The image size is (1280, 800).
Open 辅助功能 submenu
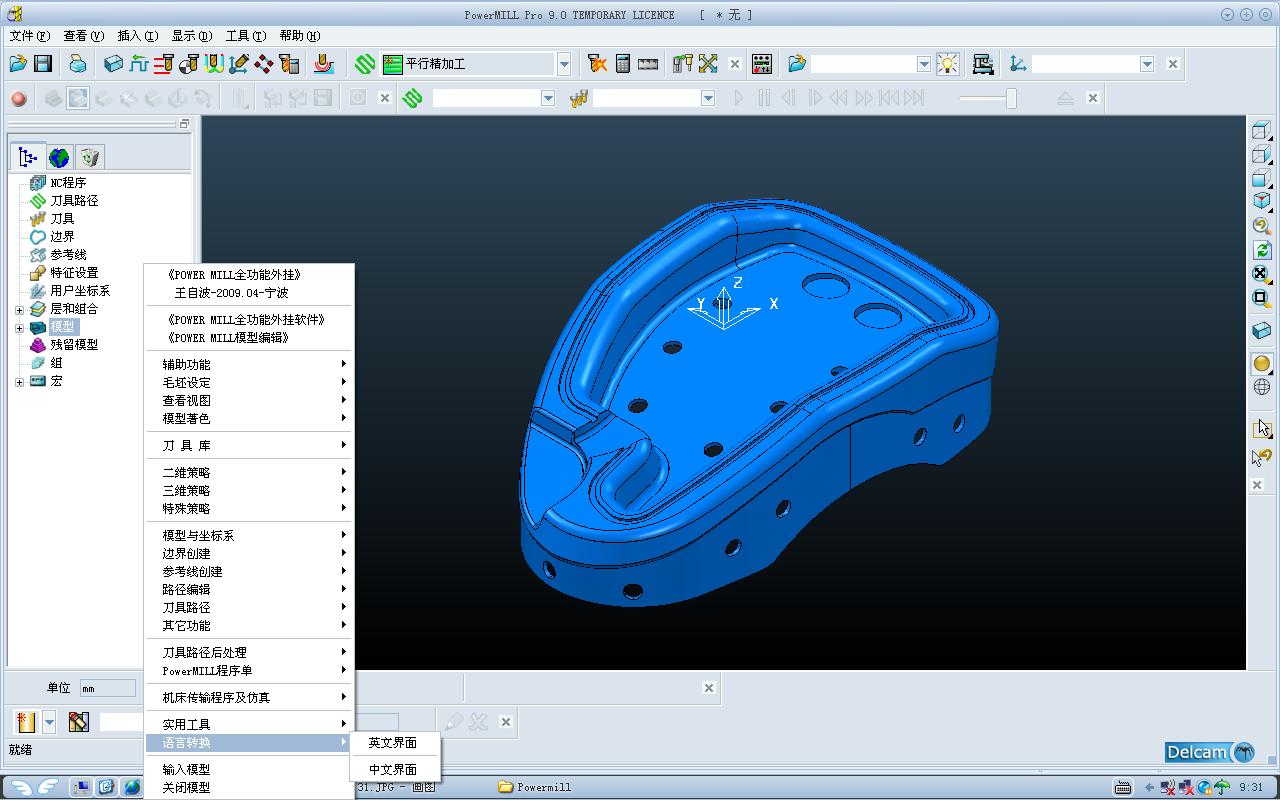click(250, 365)
